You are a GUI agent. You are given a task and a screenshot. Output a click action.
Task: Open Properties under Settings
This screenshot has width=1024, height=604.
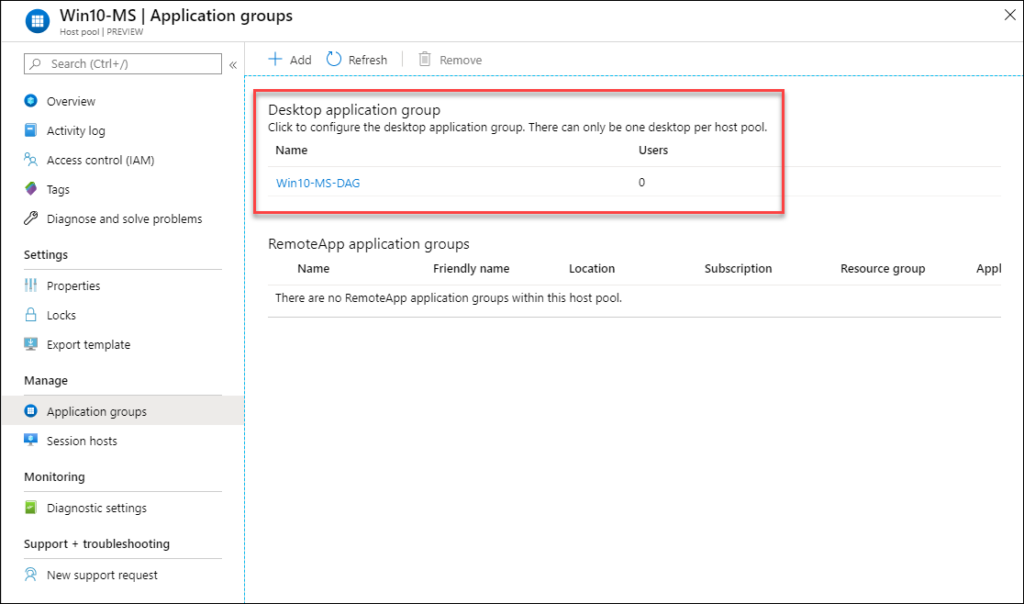coord(73,286)
